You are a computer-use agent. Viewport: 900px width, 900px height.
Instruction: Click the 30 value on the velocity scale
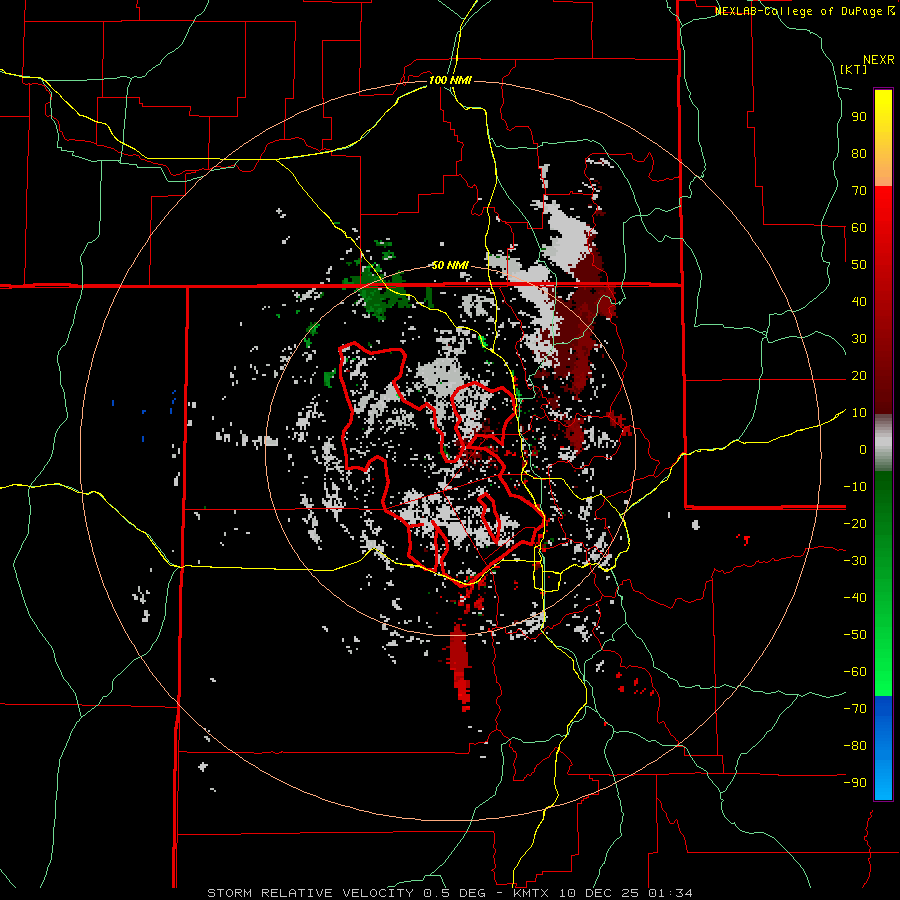click(x=859, y=339)
